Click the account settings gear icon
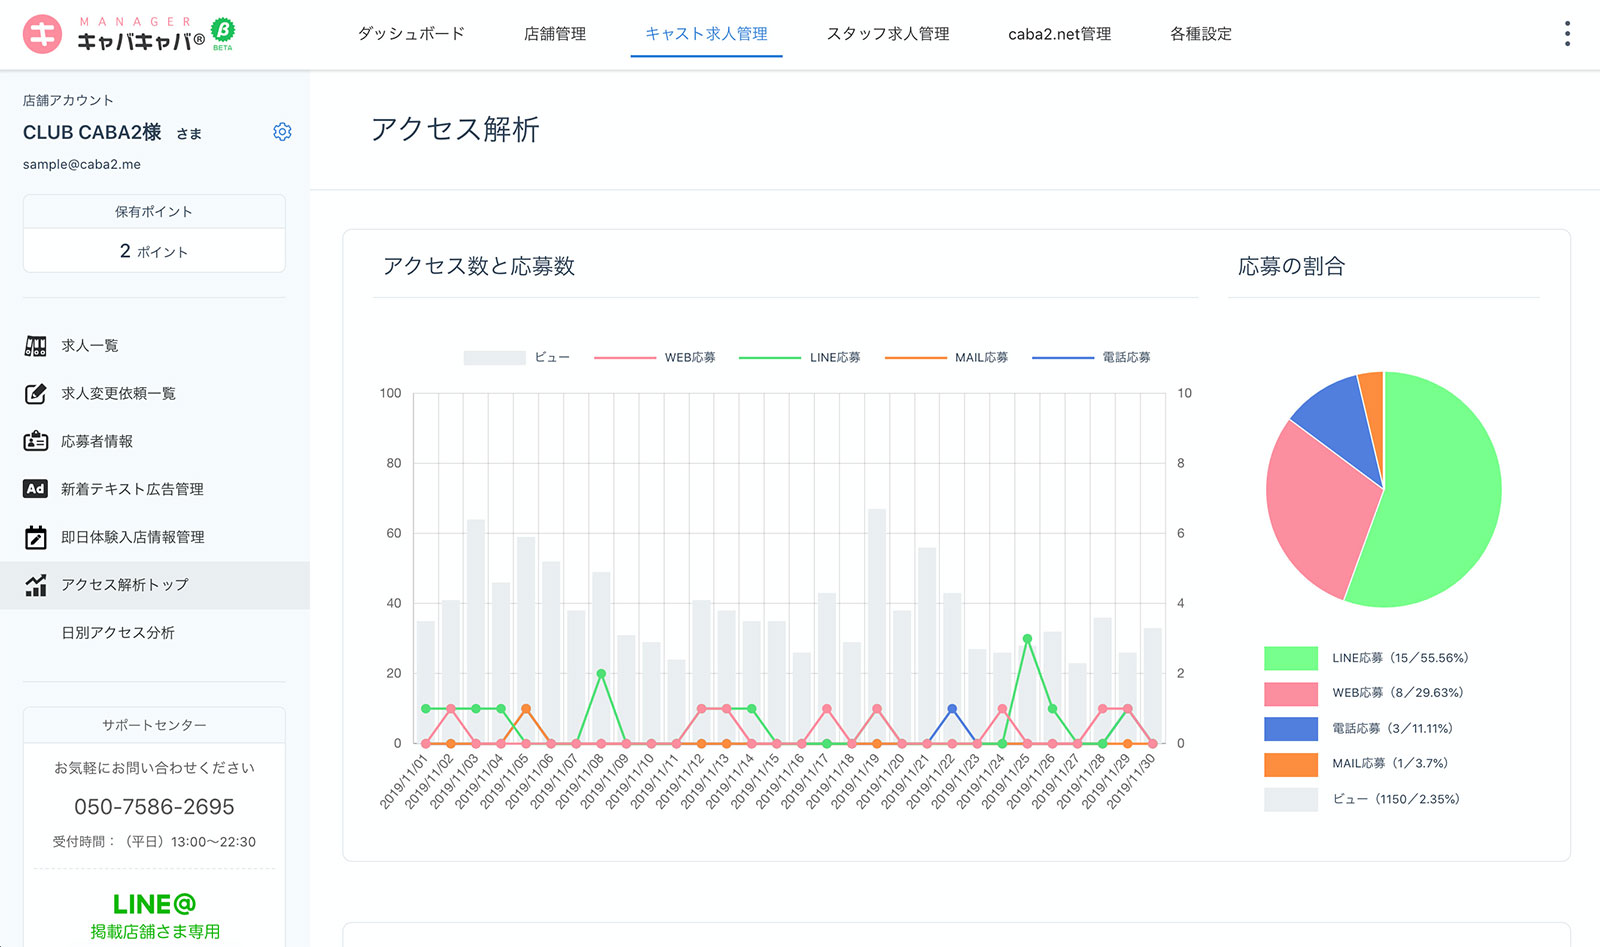Image resolution: width=1600 pixels, height=947 pixels. click(282, 132)
